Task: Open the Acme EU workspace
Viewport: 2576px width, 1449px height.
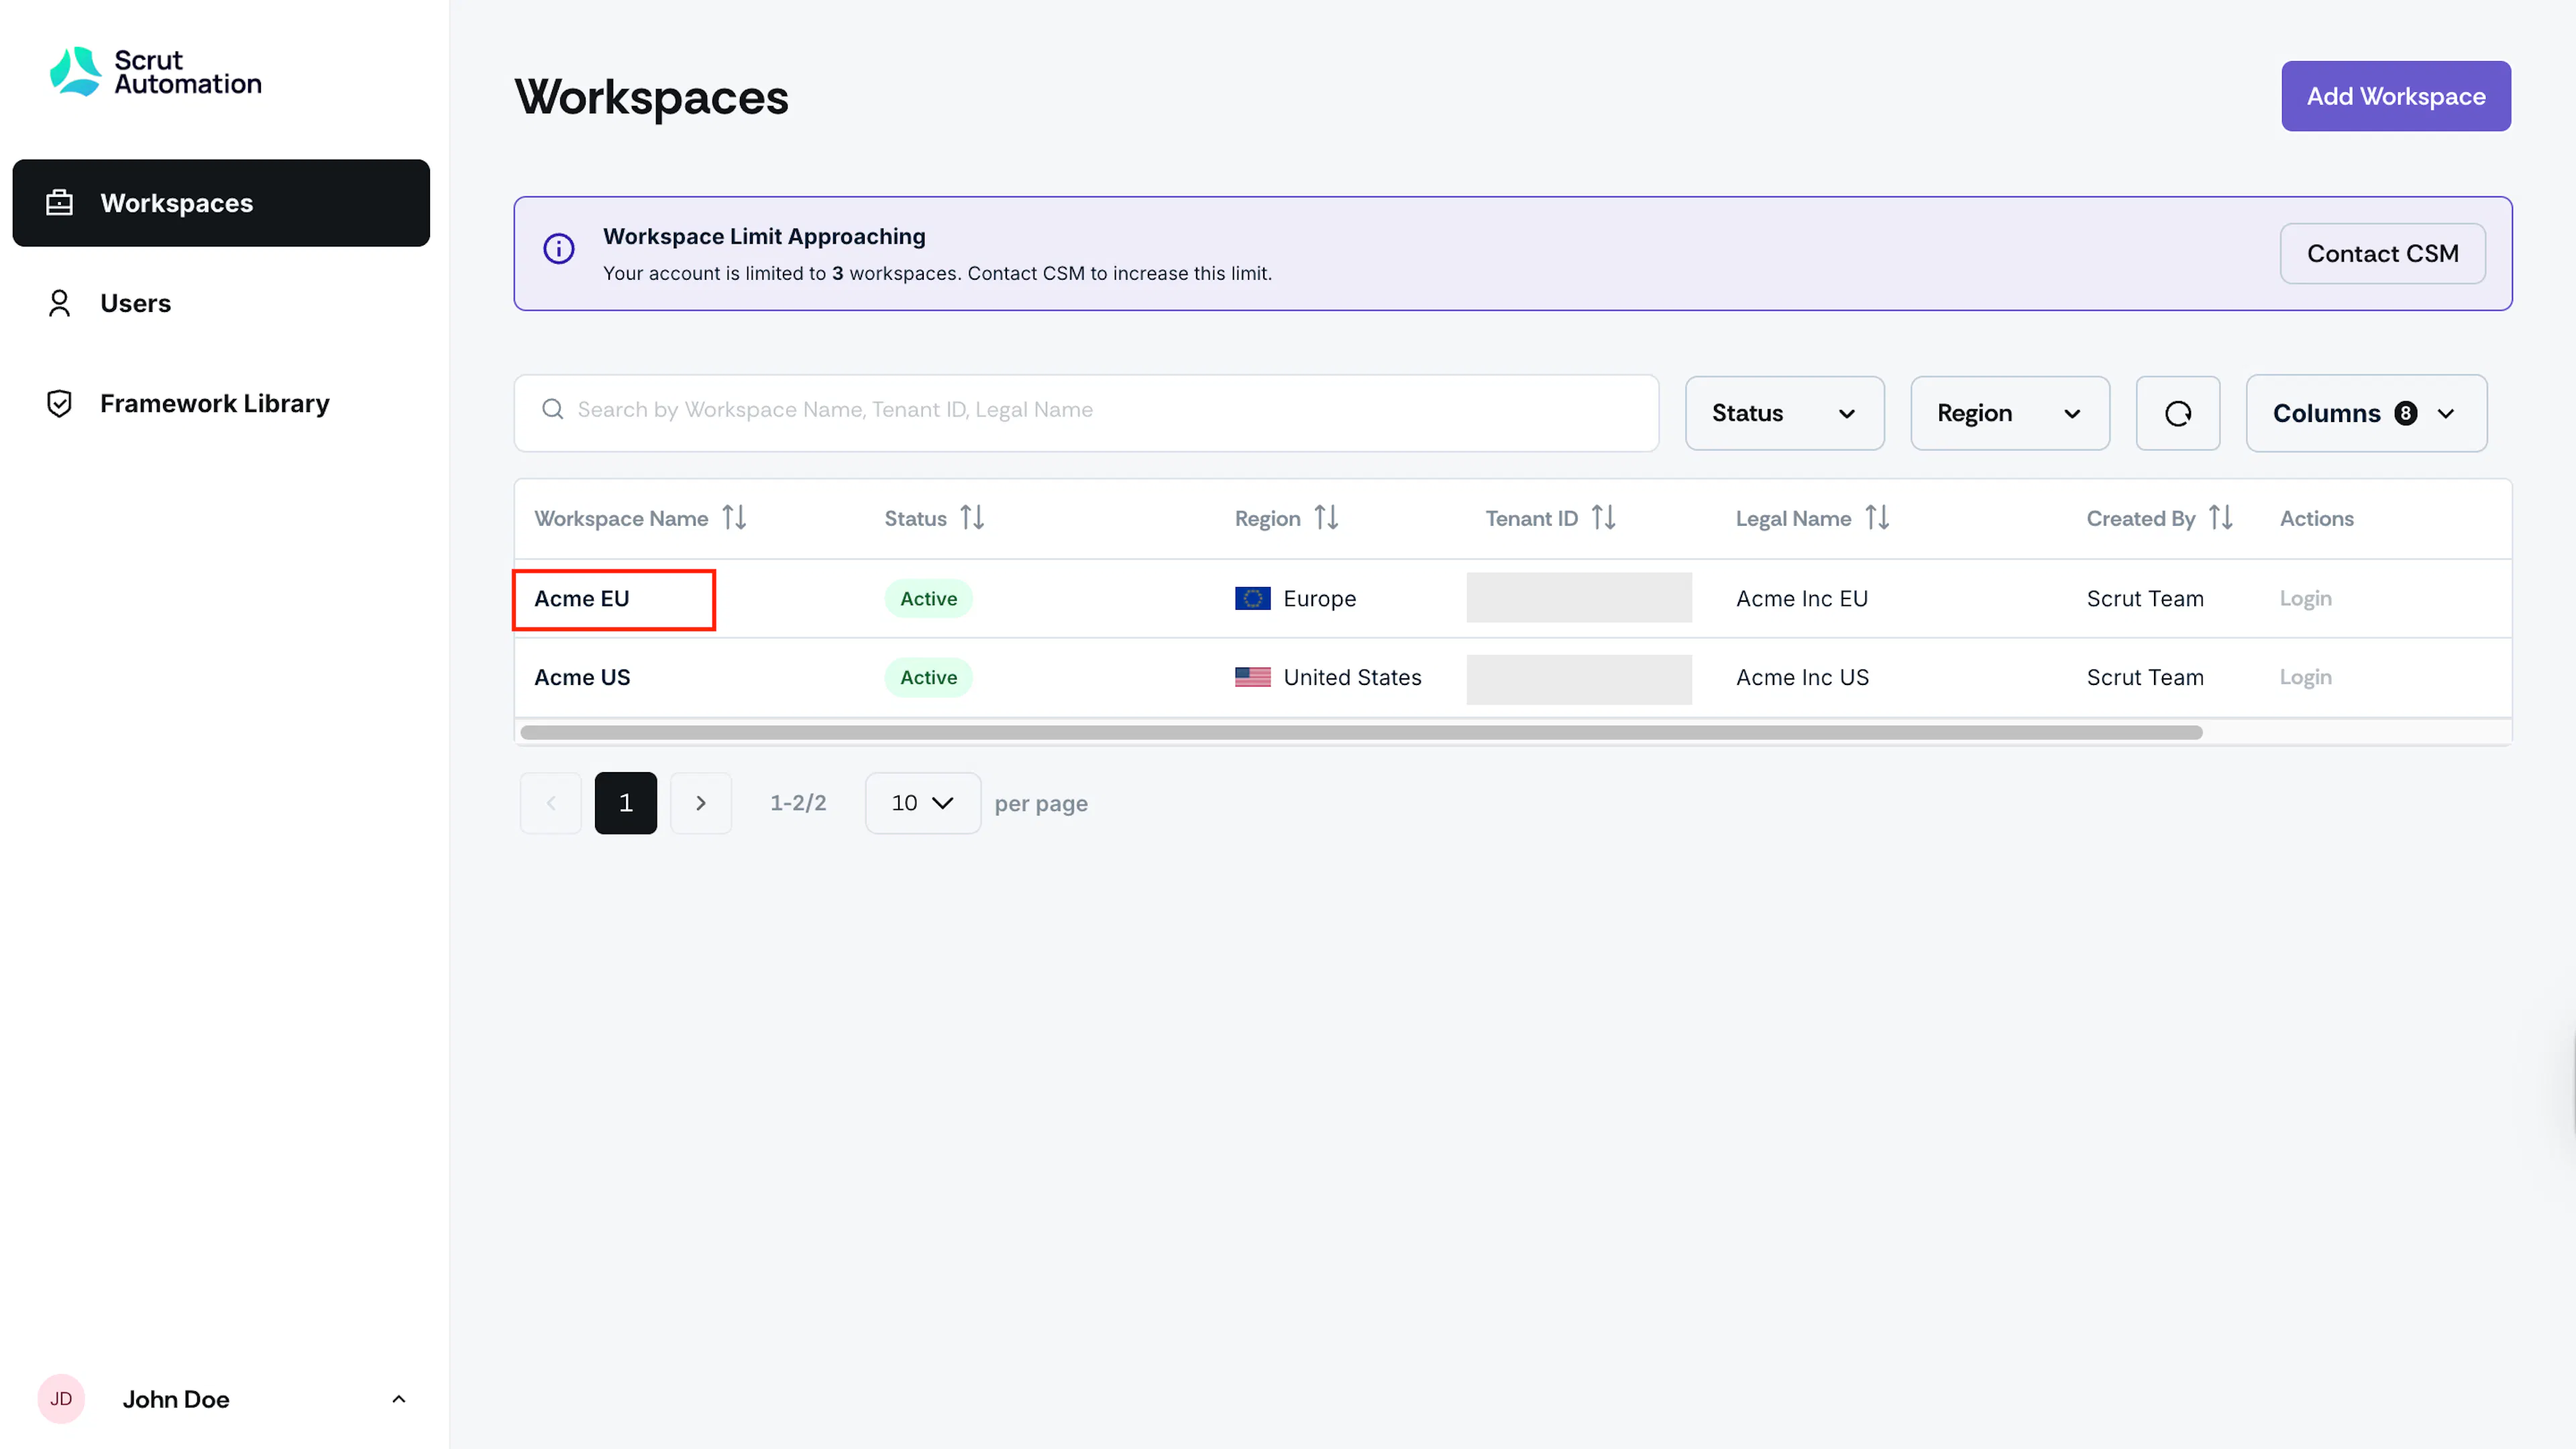Action: [581, 599]
